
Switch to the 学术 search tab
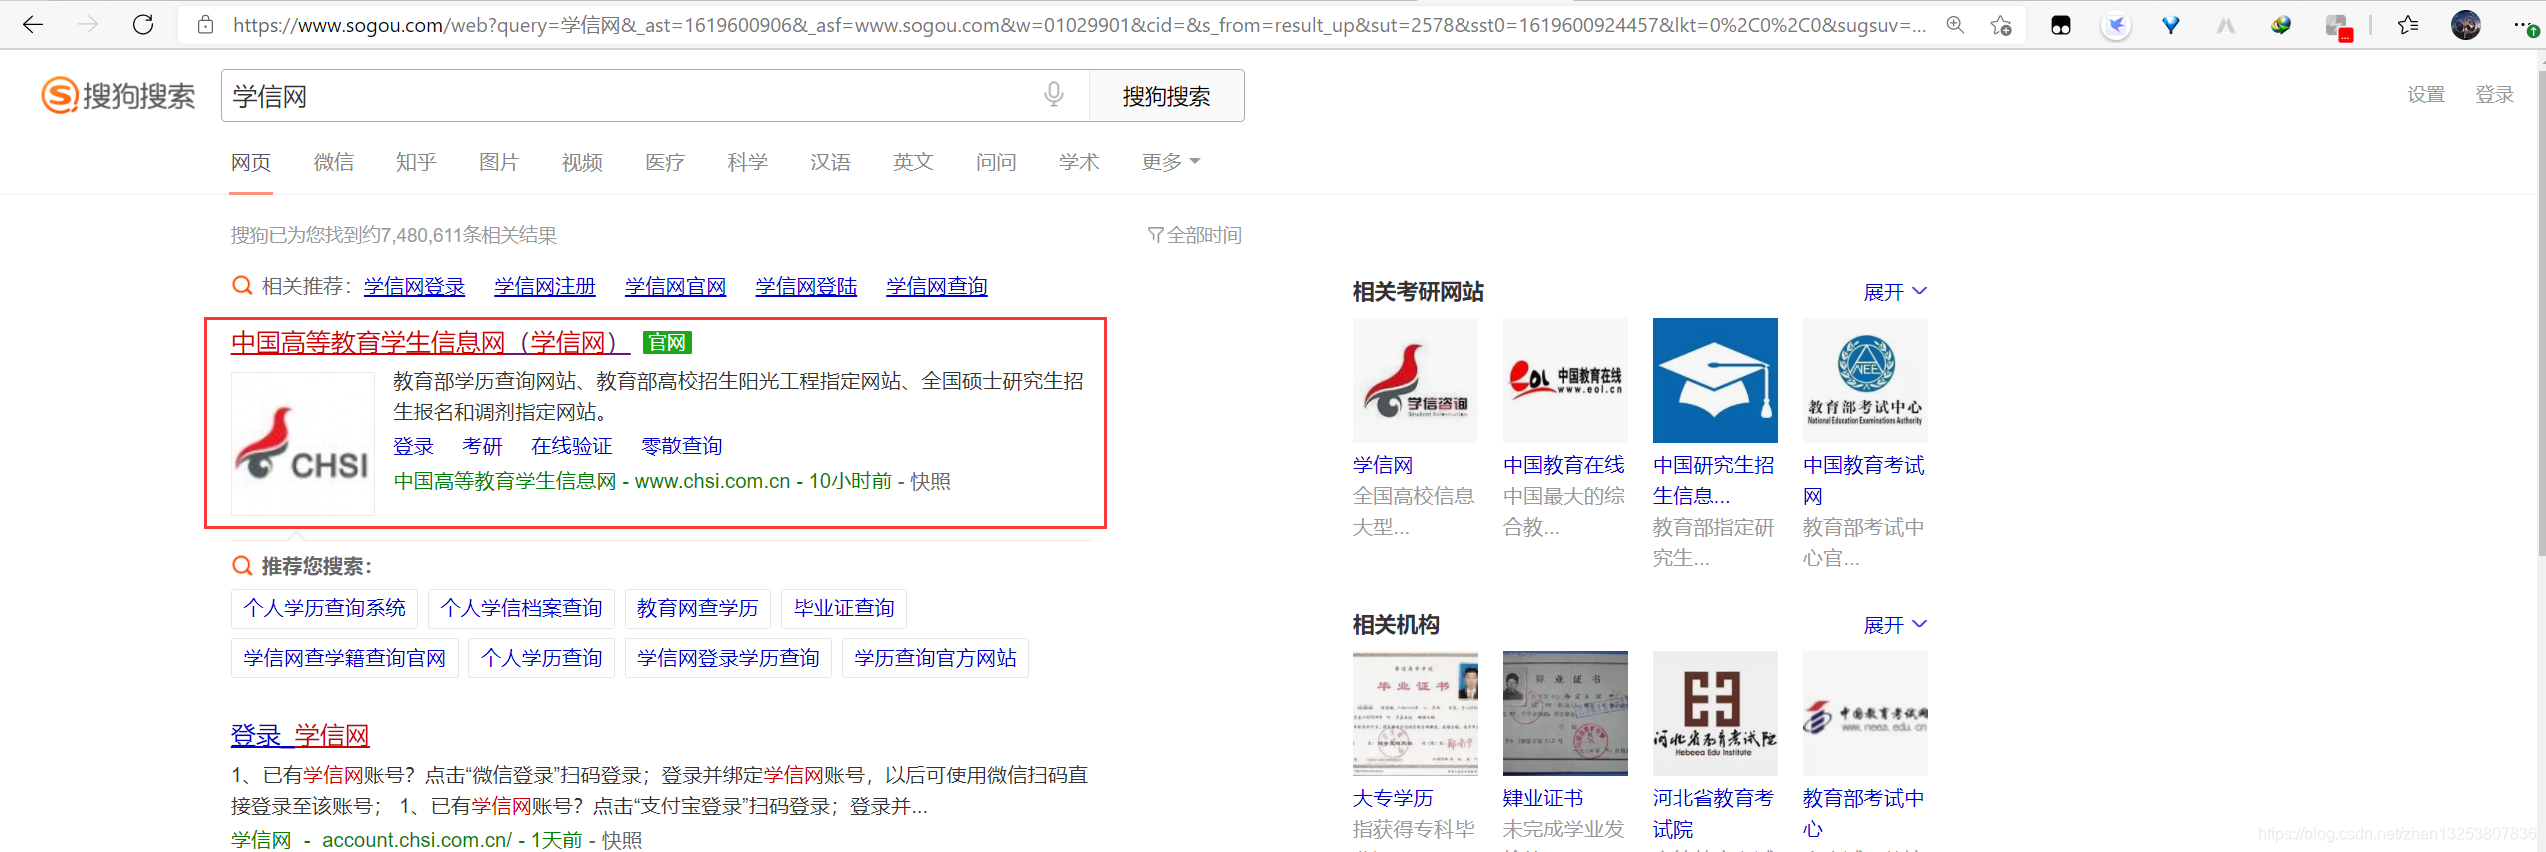click(1079, 162)
